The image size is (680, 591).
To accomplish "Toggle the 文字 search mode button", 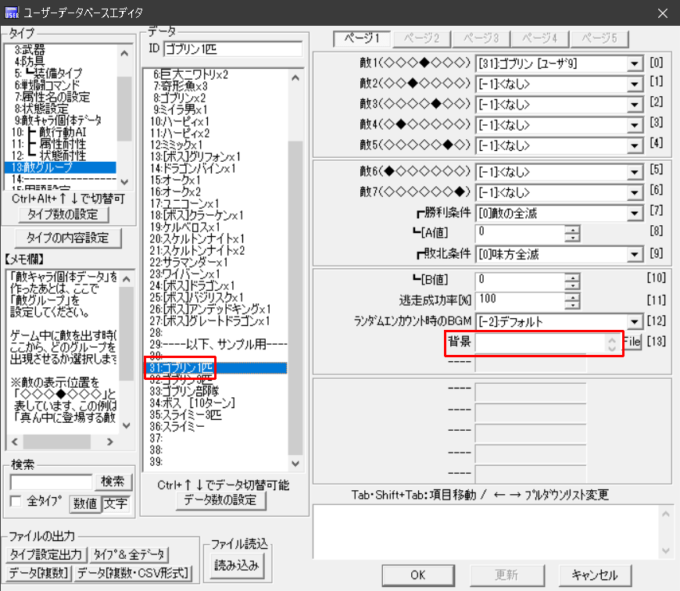I will (x=115, y=501).
